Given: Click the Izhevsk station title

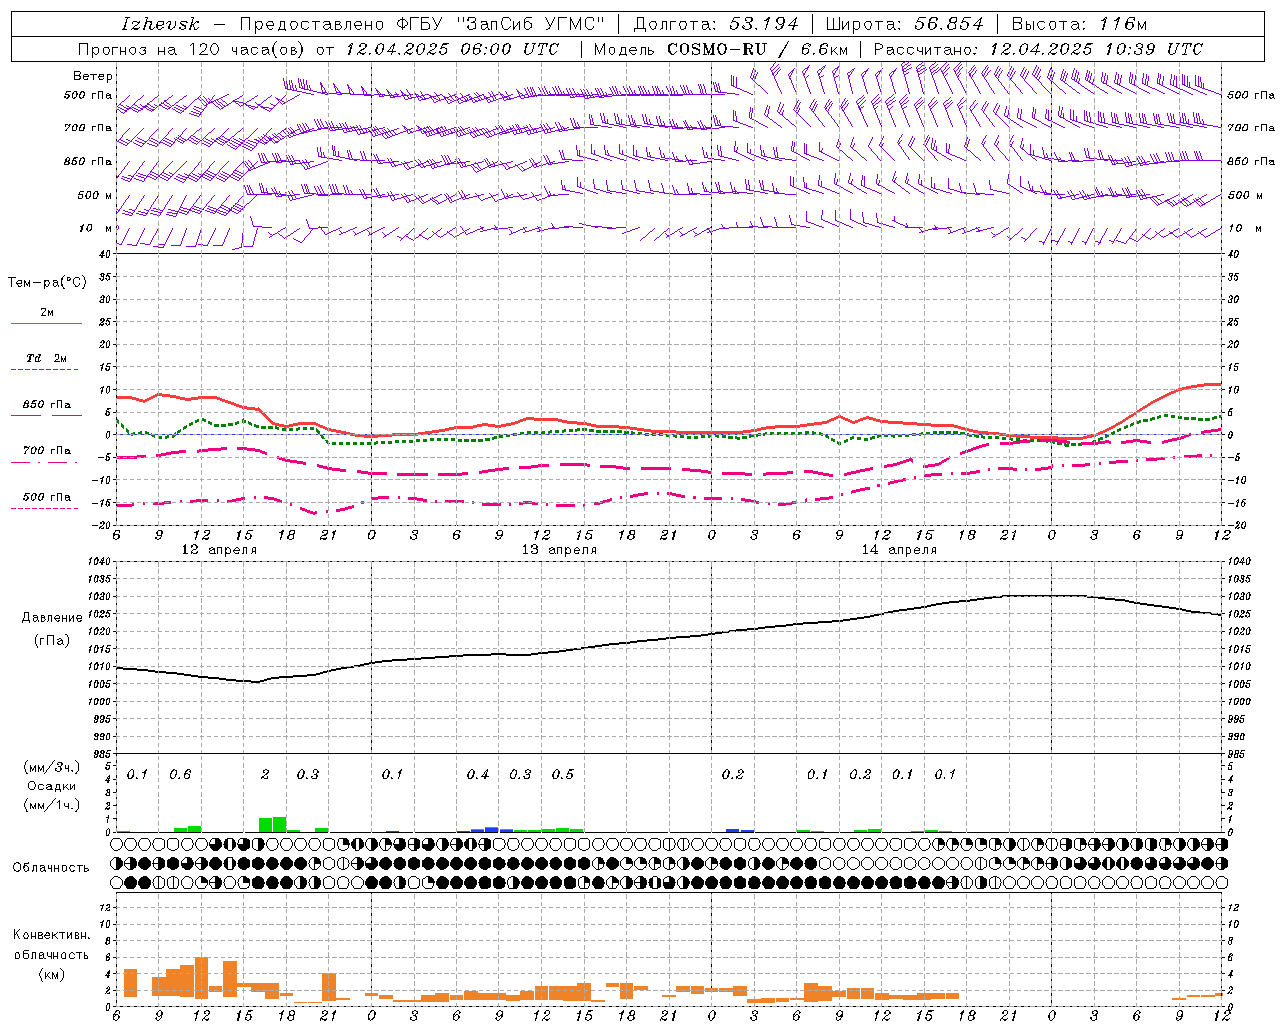Looking at the screenshot, I should [x=160, y=24].
